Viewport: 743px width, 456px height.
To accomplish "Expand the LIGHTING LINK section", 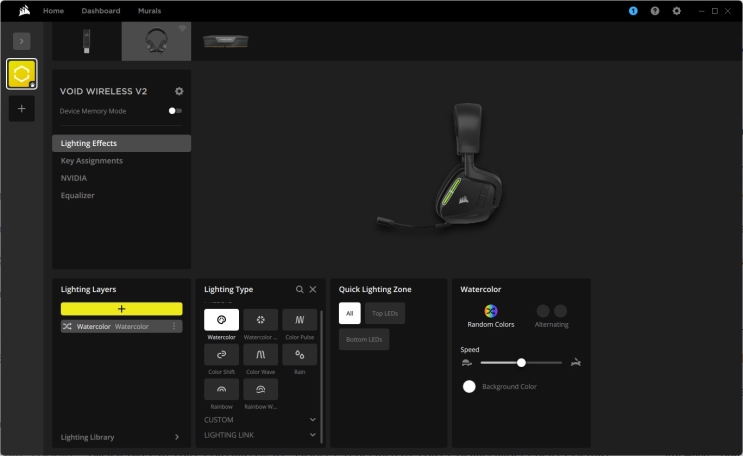I will tap(312, 435).
